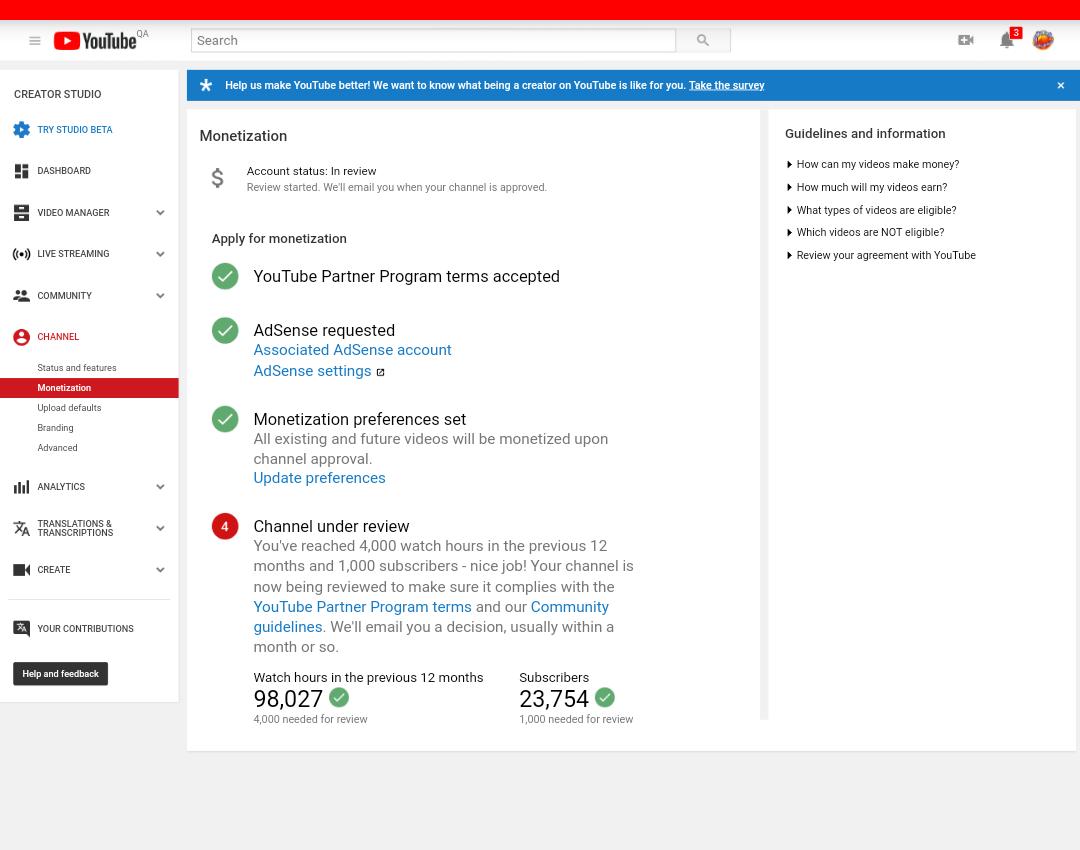Expand Translations & Transcriptions section
Screen dimensions: 1080x850
click(x=160, y=528)
